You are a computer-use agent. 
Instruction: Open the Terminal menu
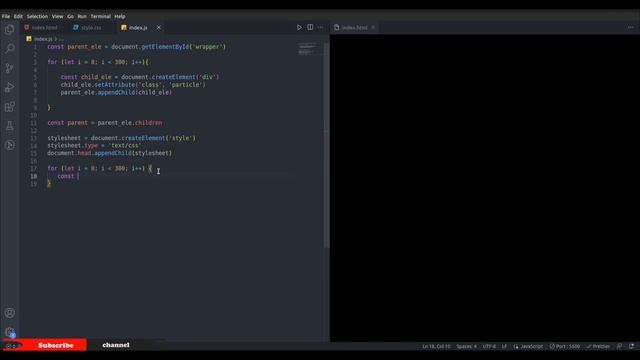[100, 16]
